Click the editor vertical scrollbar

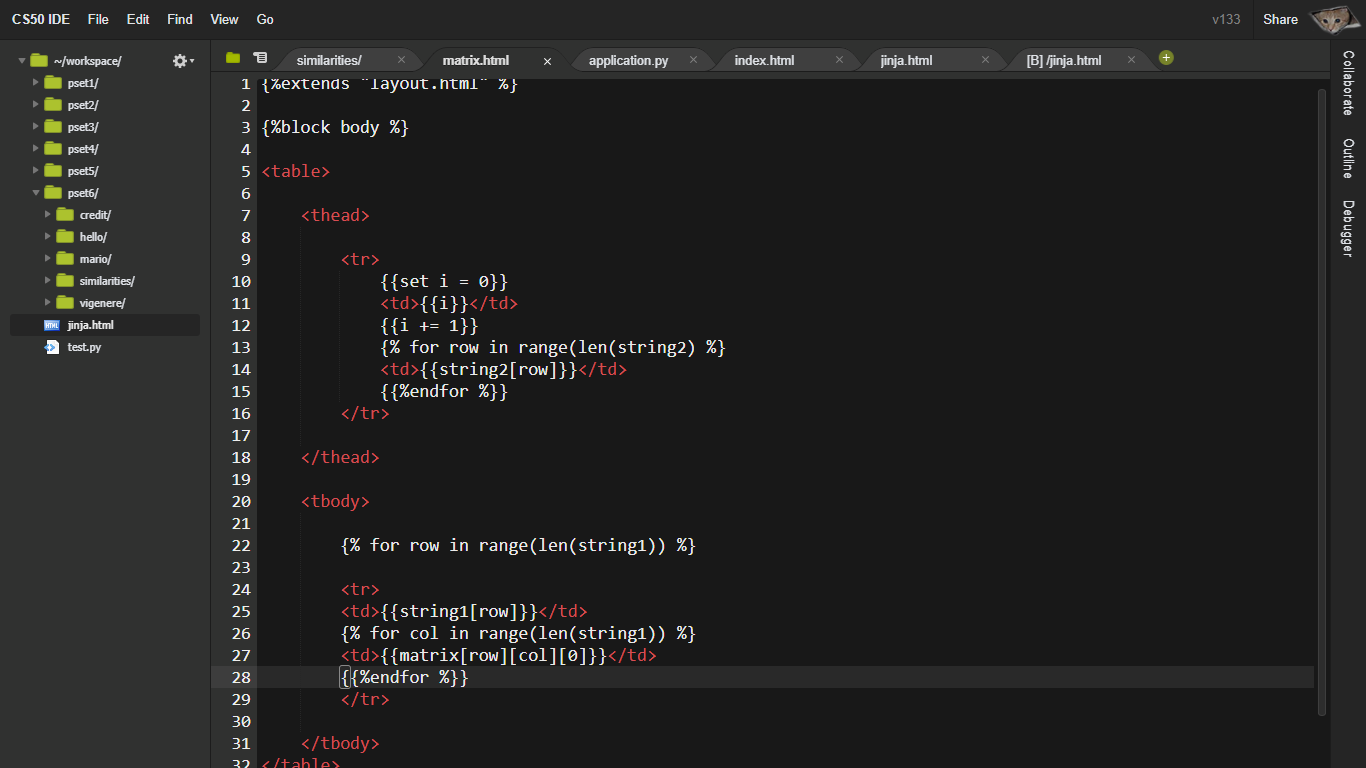click(x=1322, y=400)
